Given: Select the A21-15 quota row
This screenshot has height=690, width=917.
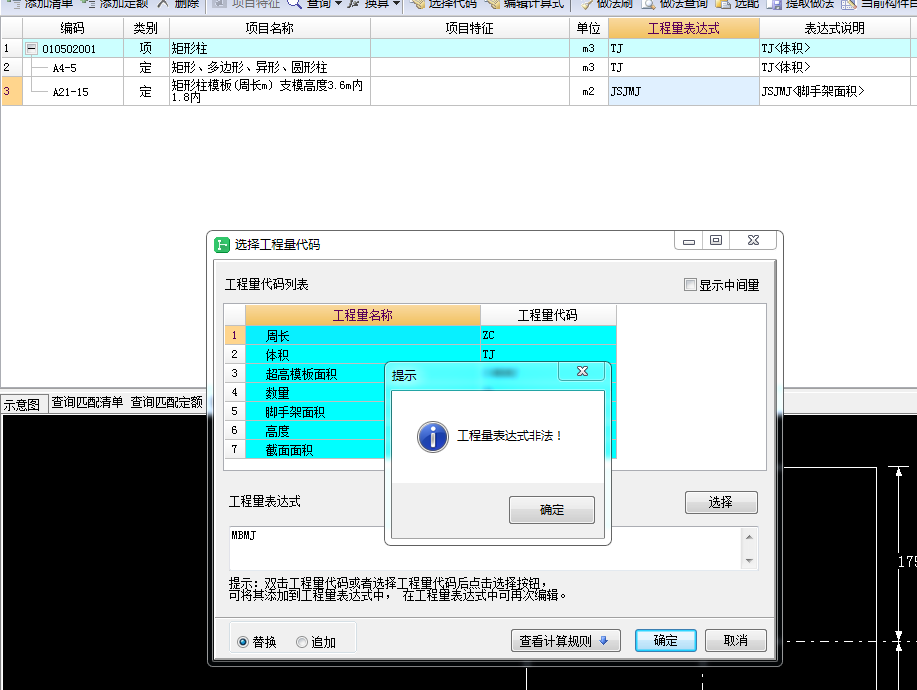Looking at the screenshot, I should click(x=456, y=91).
